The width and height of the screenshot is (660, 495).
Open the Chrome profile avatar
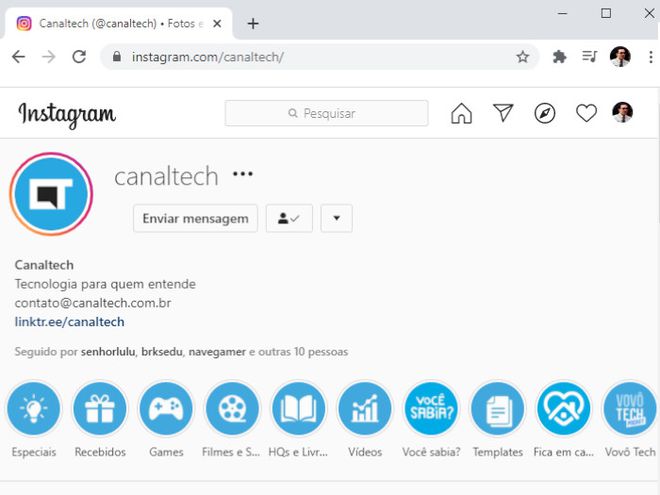coord(620,56)
